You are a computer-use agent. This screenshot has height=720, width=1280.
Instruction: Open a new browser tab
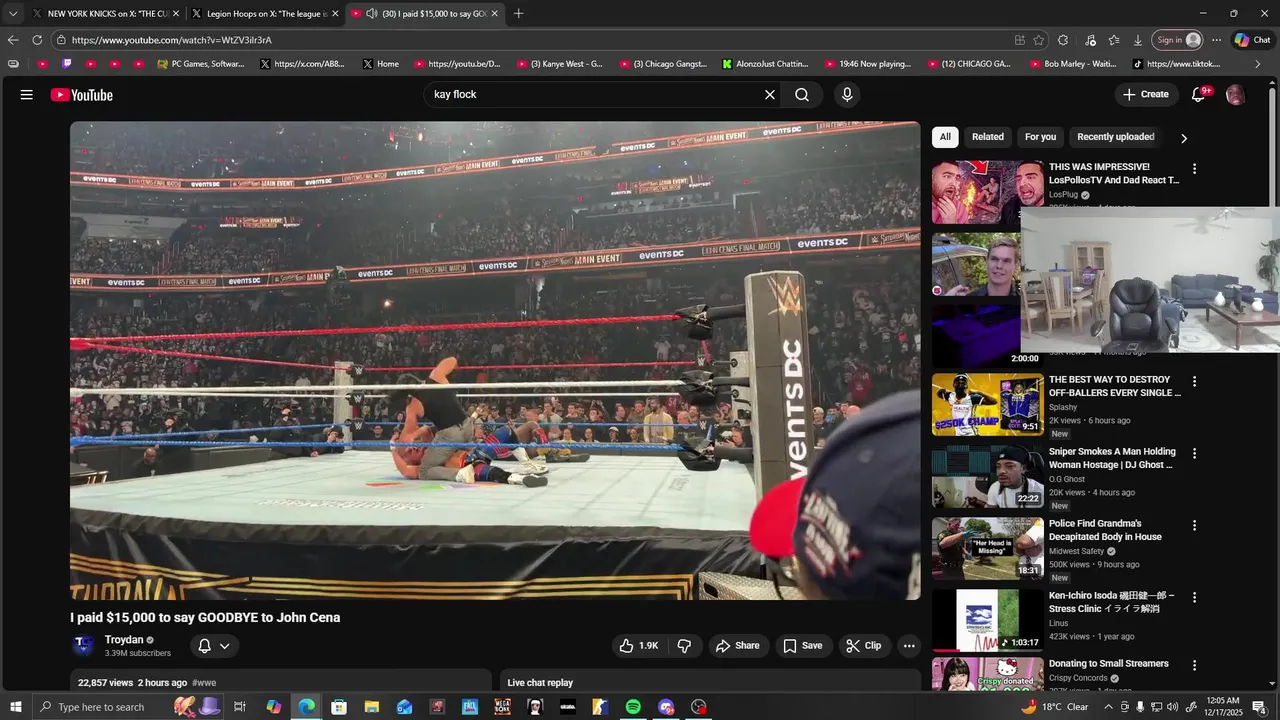click(518, 14)
